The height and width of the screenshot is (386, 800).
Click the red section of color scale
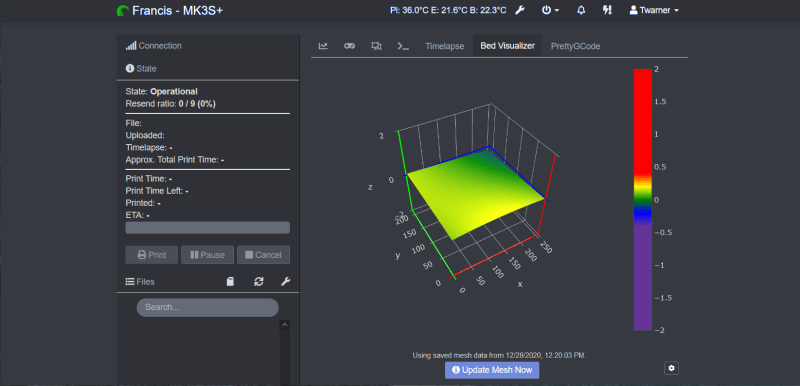[642, 122]
